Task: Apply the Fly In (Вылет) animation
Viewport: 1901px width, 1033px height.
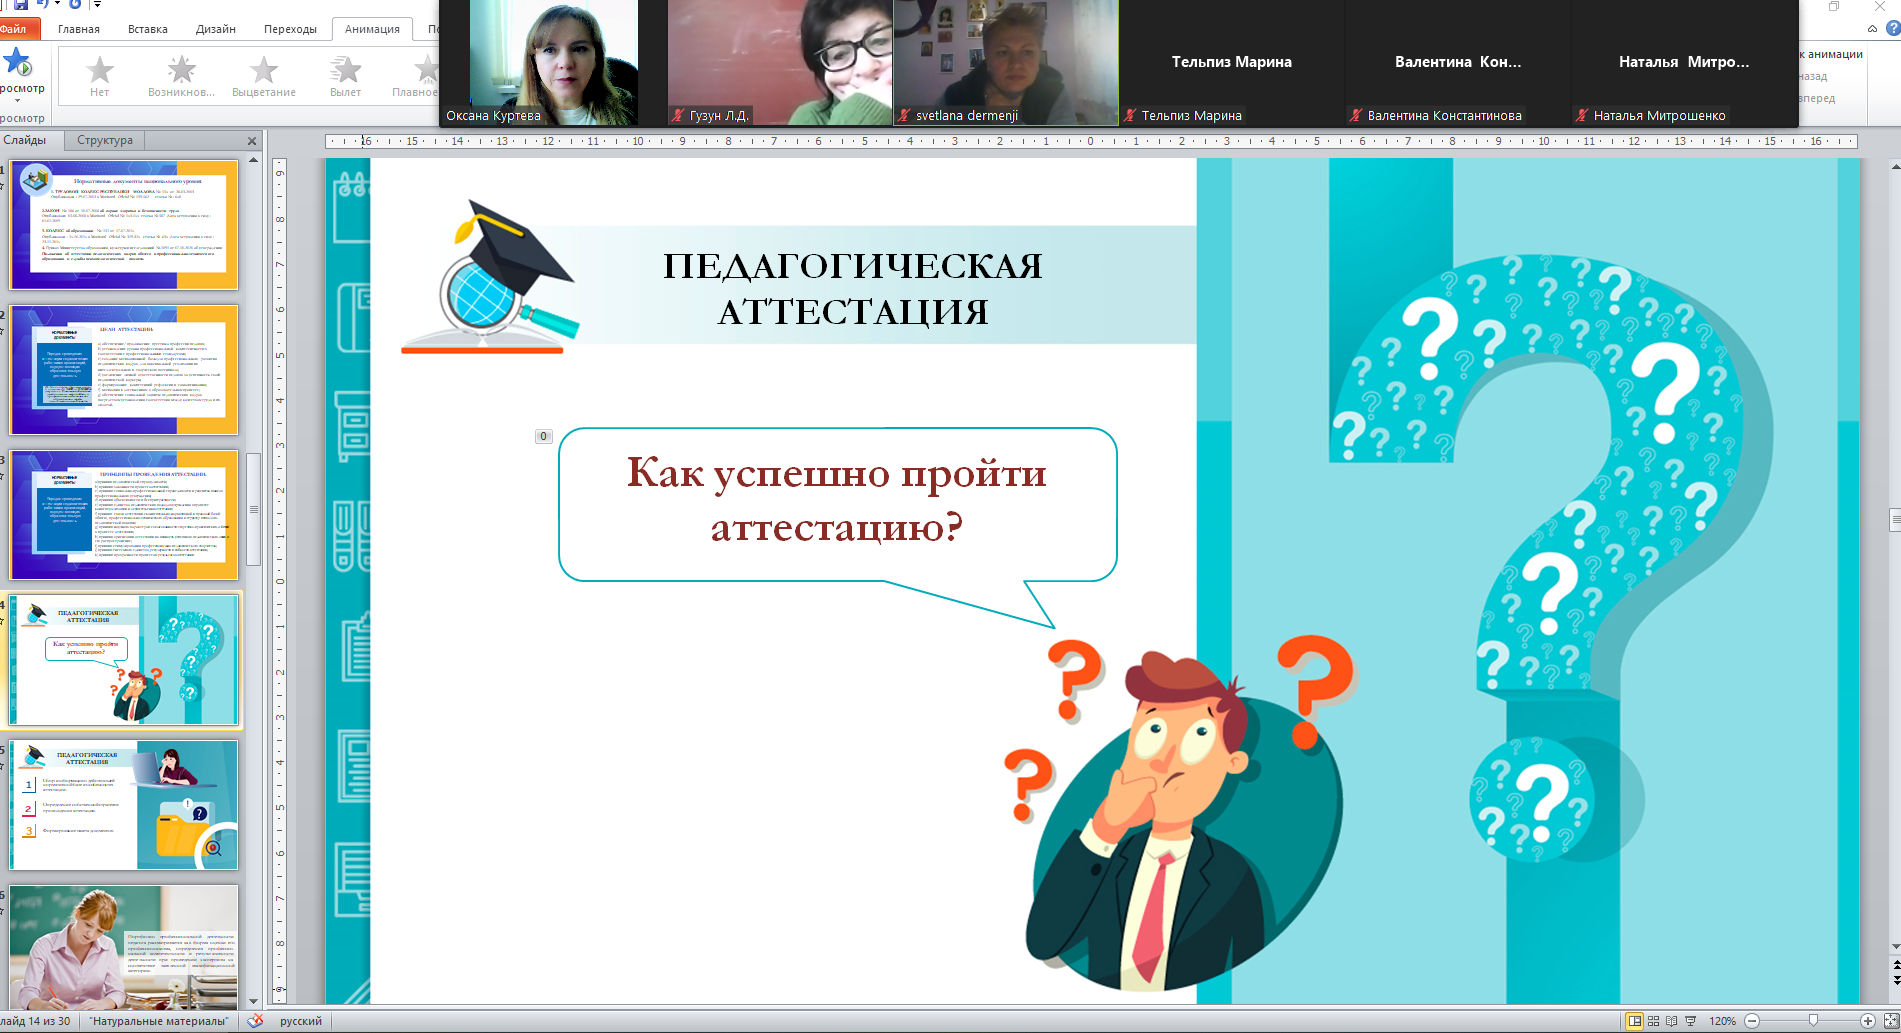Action: coord(345,77)
